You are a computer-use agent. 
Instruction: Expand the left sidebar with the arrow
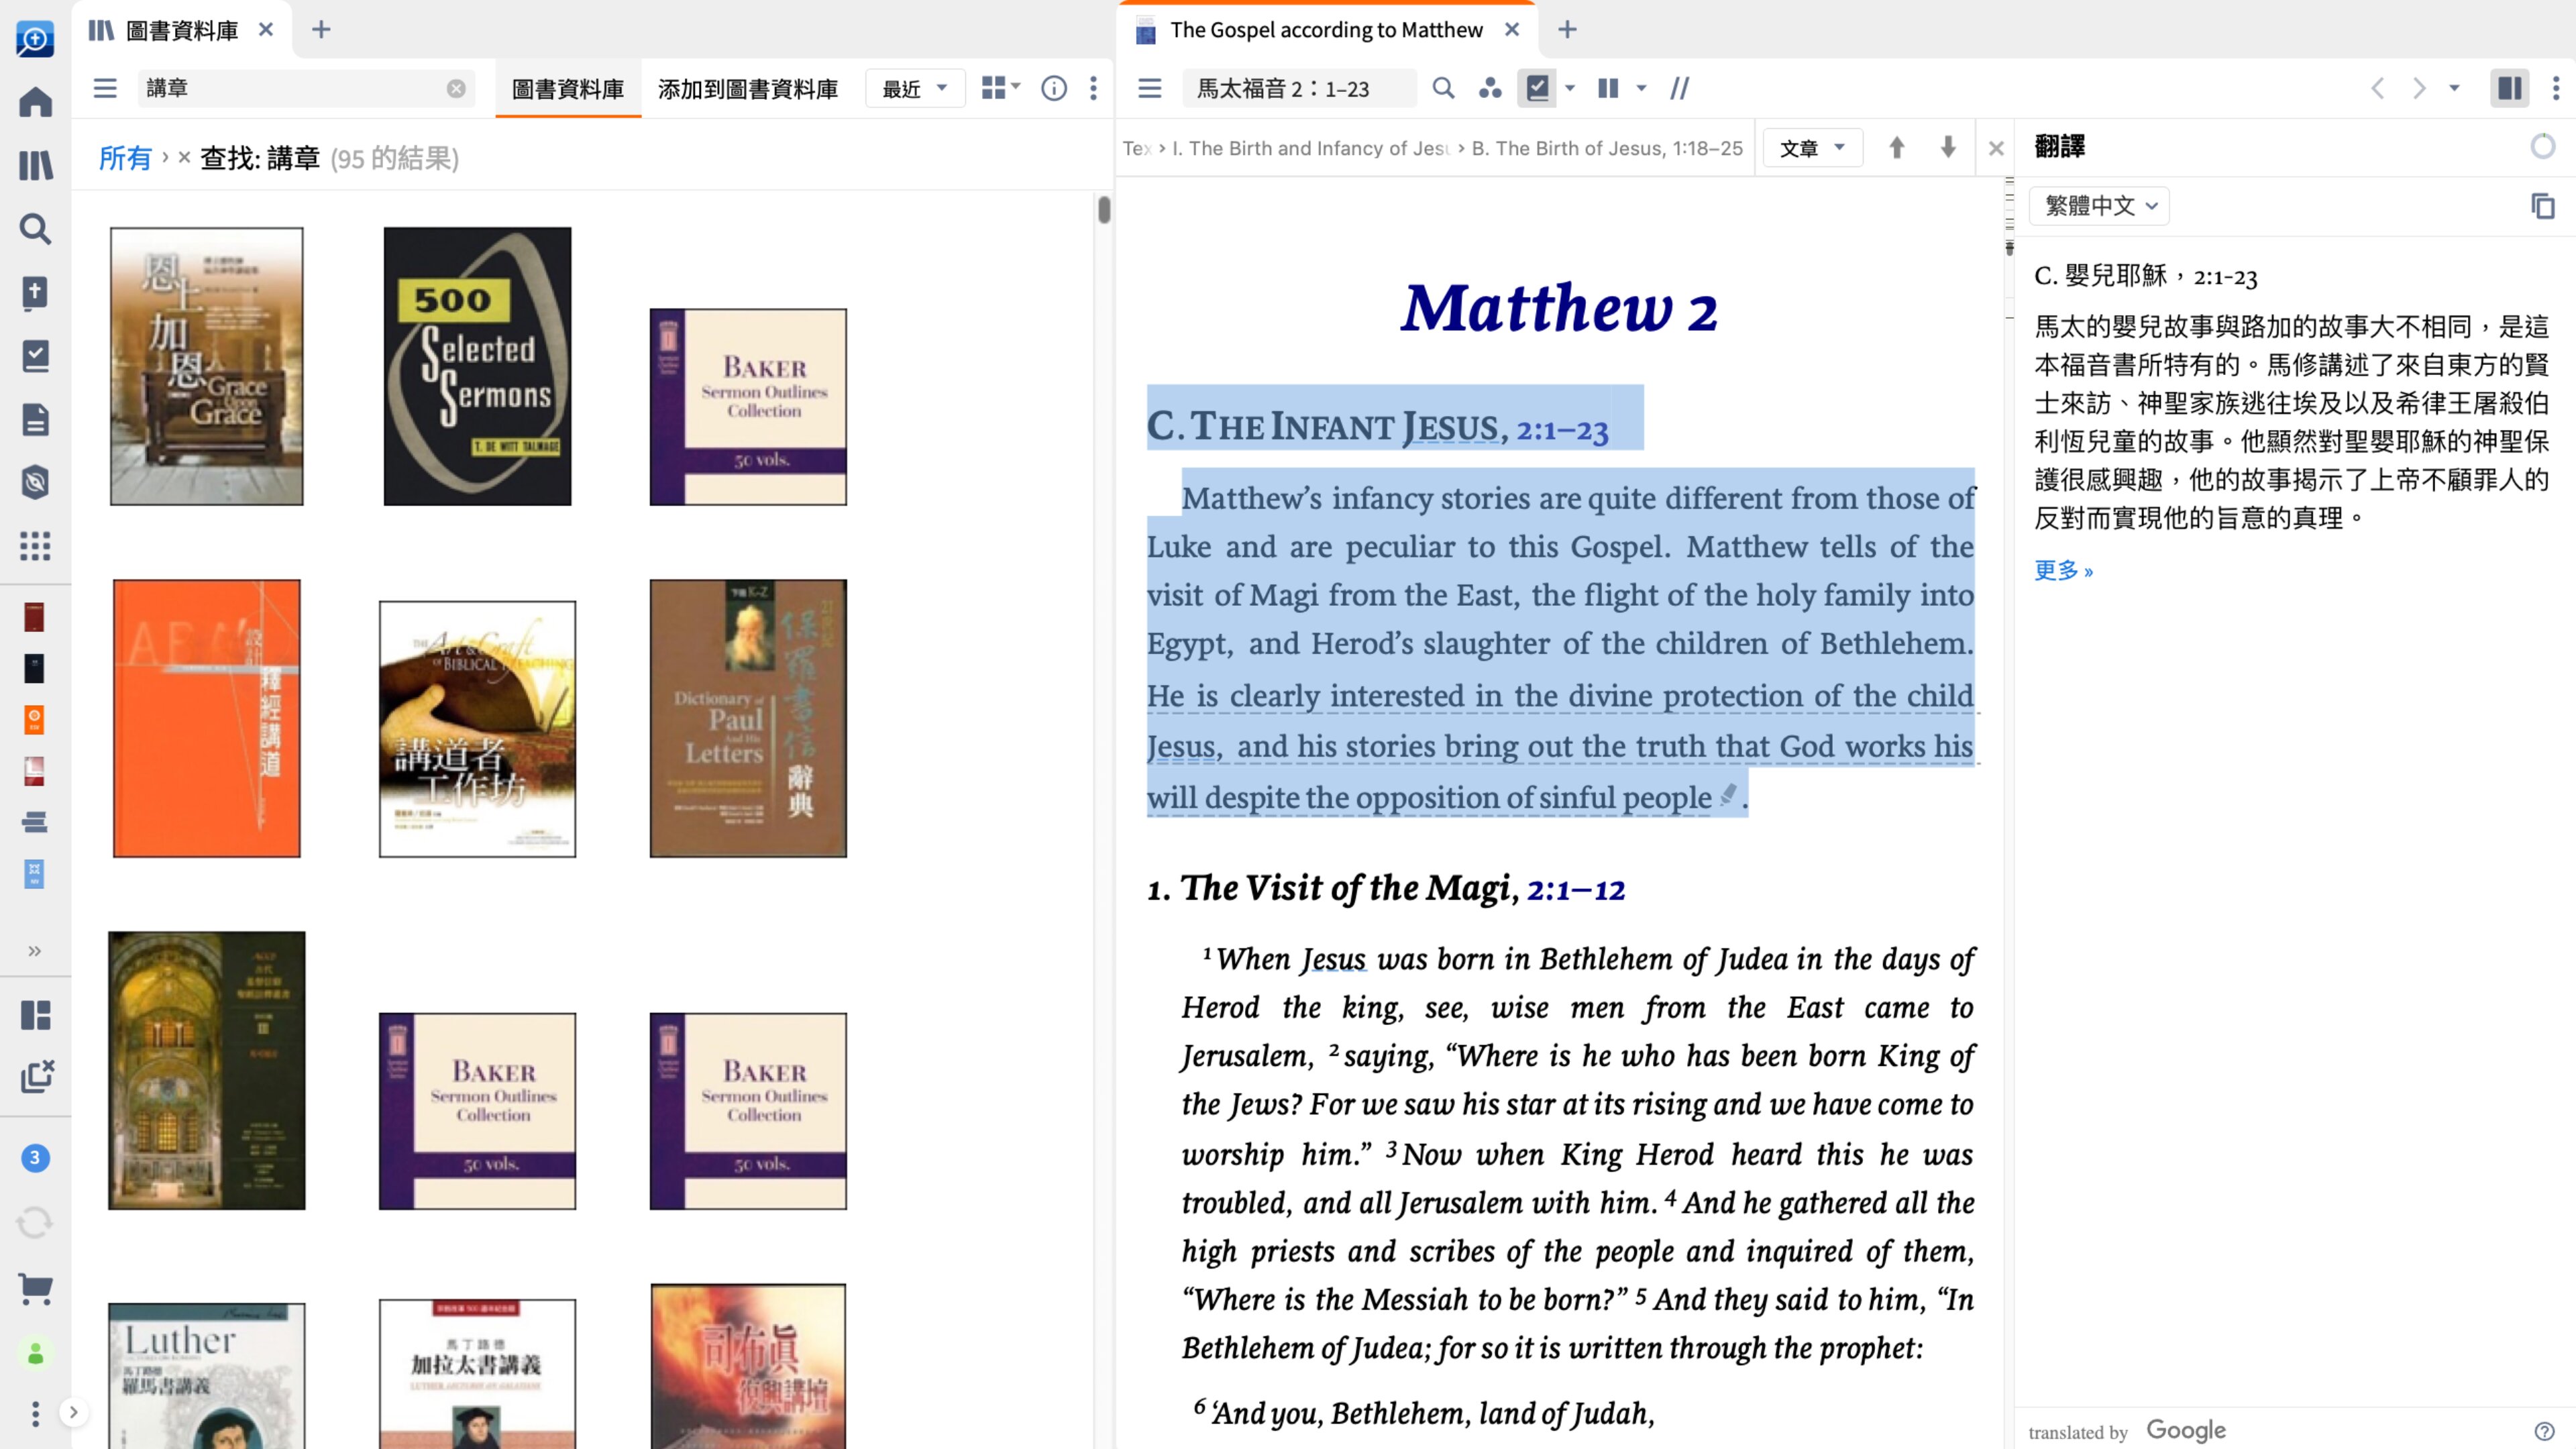point(73,1412)
